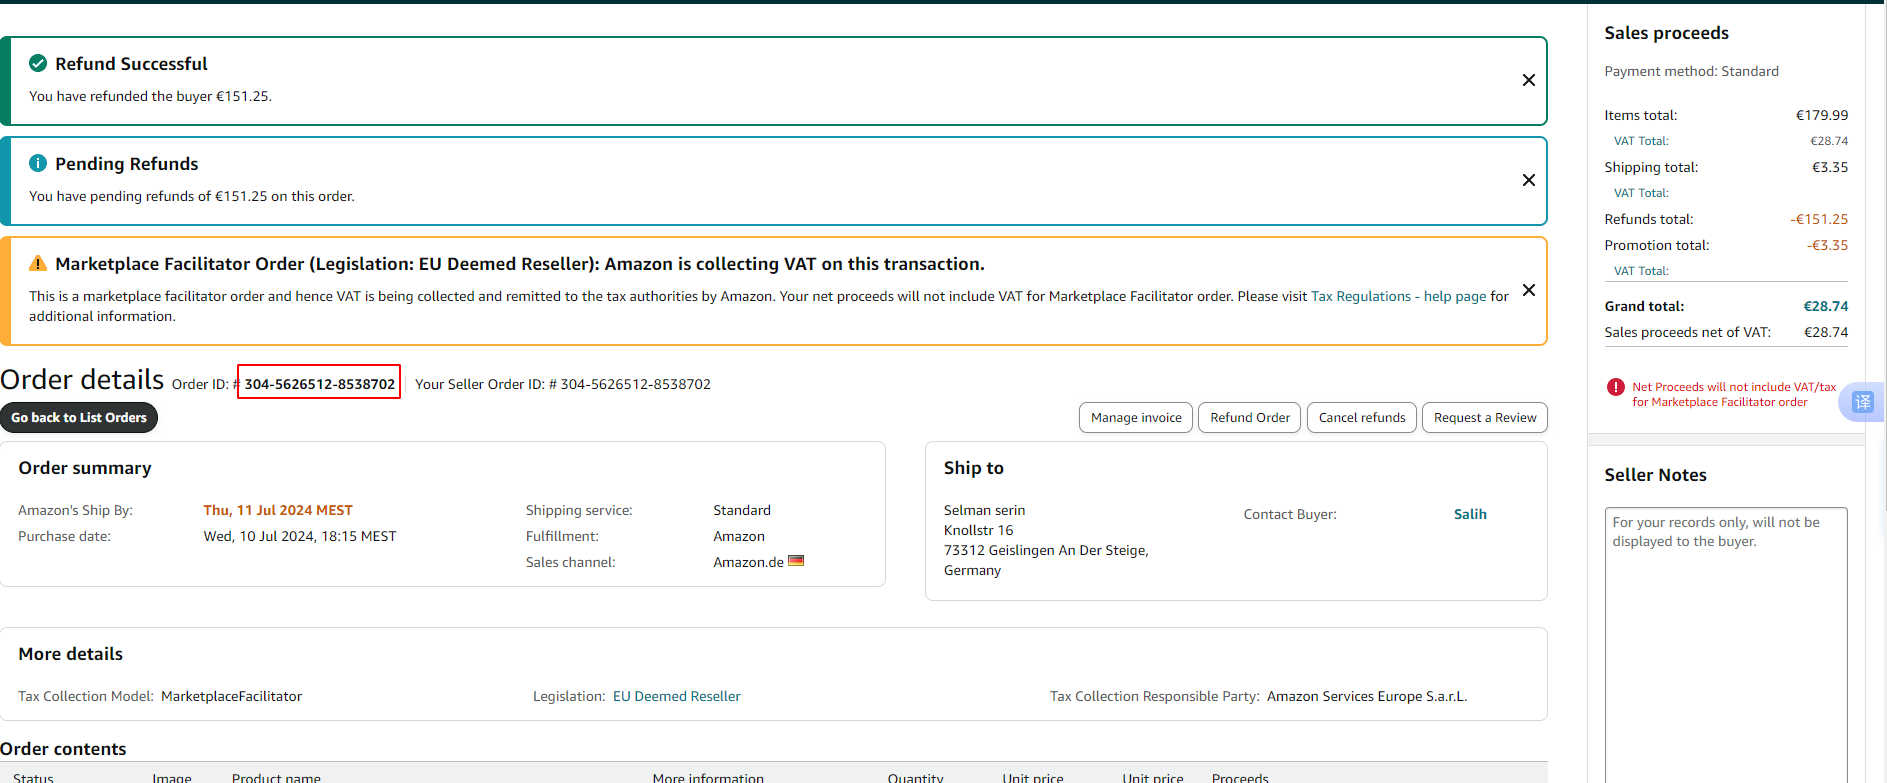The image size is (1887, 783).
Task: Click the German flag next to Amazon.de
Action: (796, 561)
